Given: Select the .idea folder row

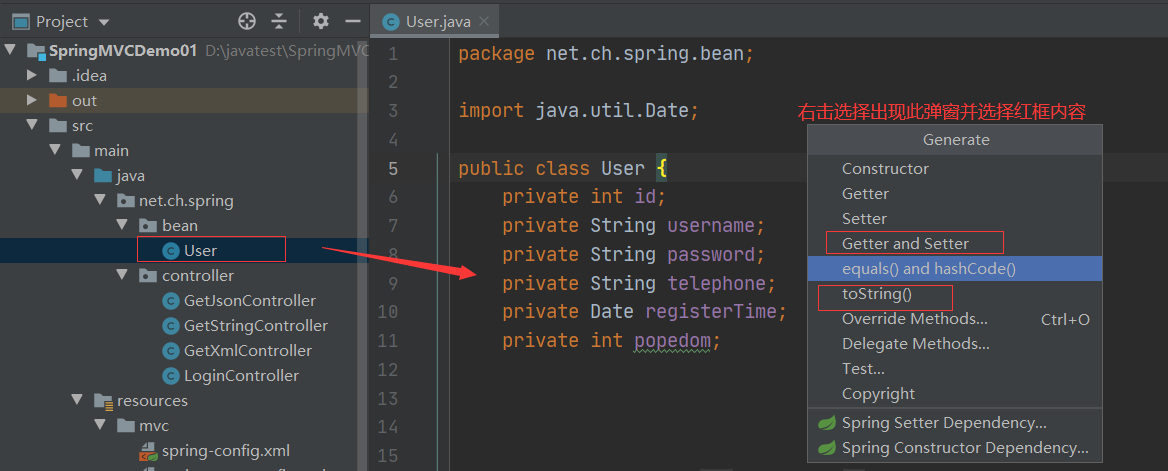Looking at the screenshot, I should pyautogui.click(x=184, y=75).
